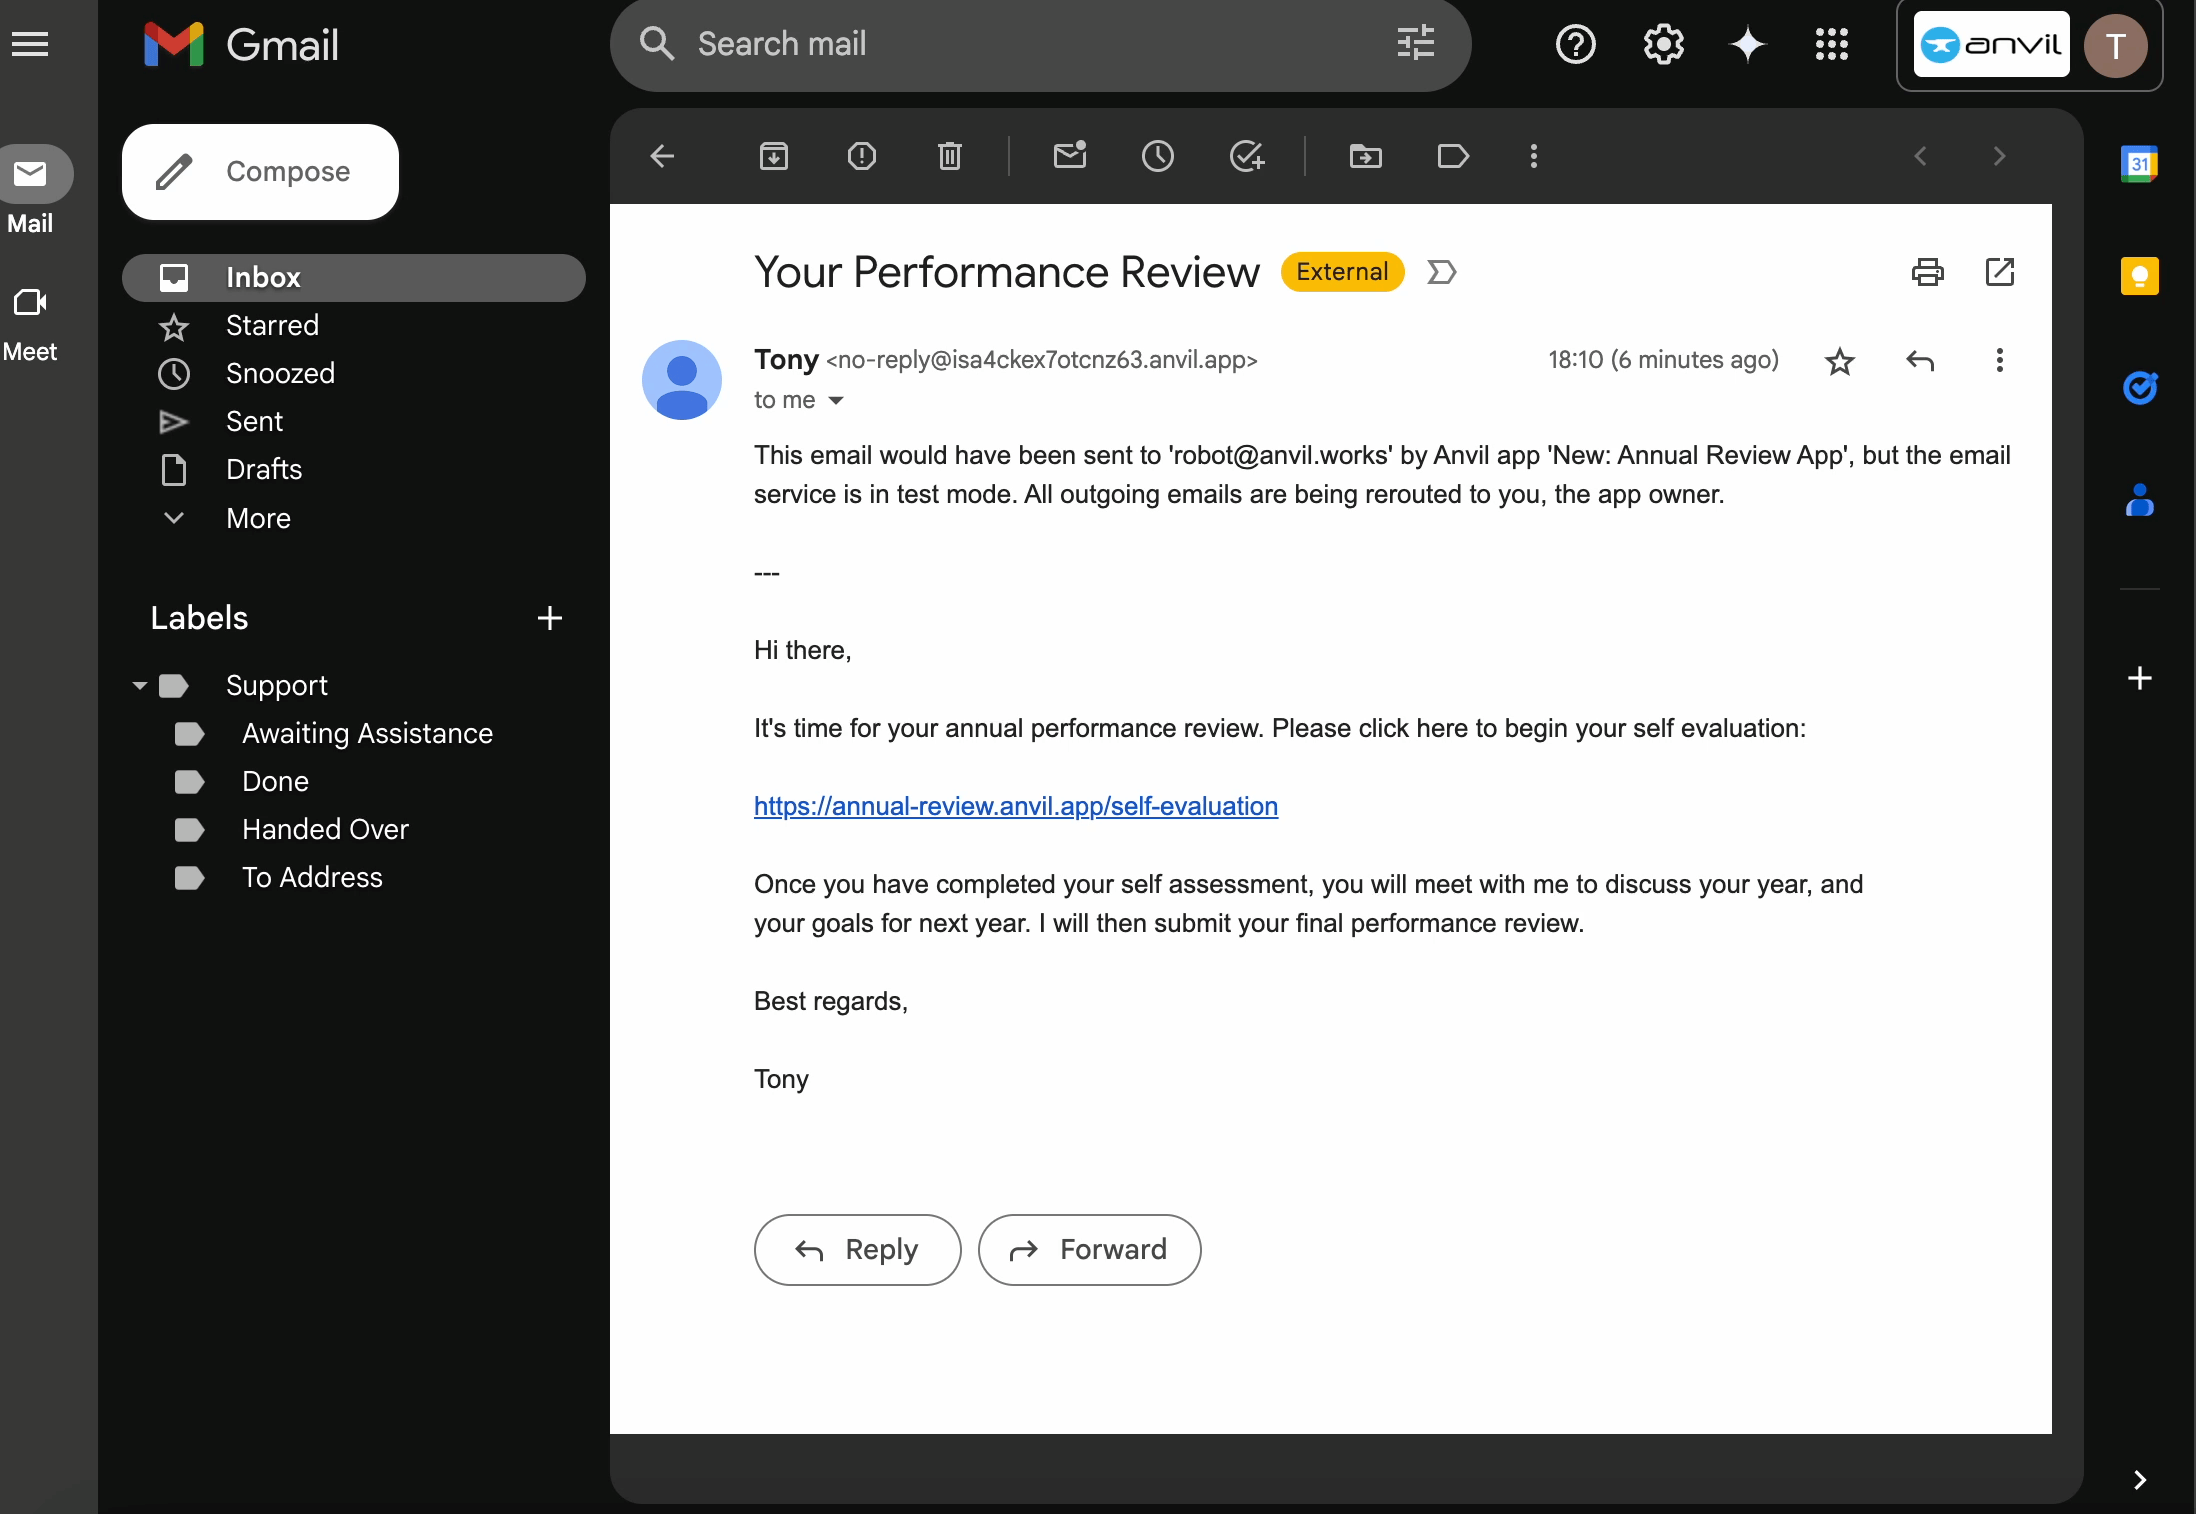Collapse the Support label tree
Viewport: 2196px width, 1514px height.
pos(140,686)
